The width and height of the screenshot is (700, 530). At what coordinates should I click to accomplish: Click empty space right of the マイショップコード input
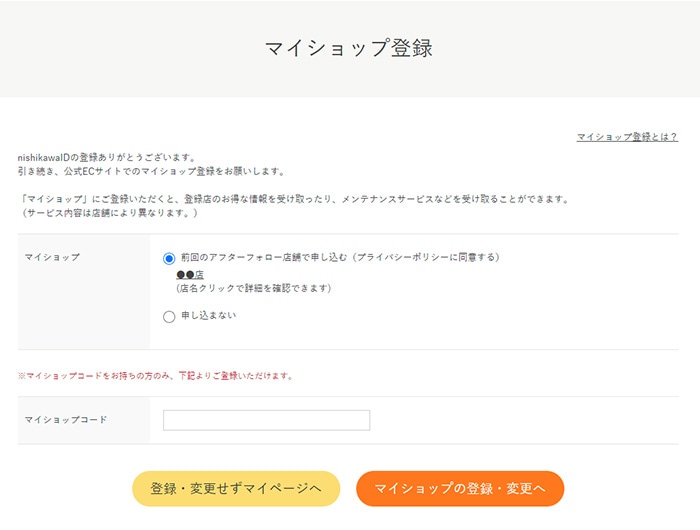click(x=522, y=420)
